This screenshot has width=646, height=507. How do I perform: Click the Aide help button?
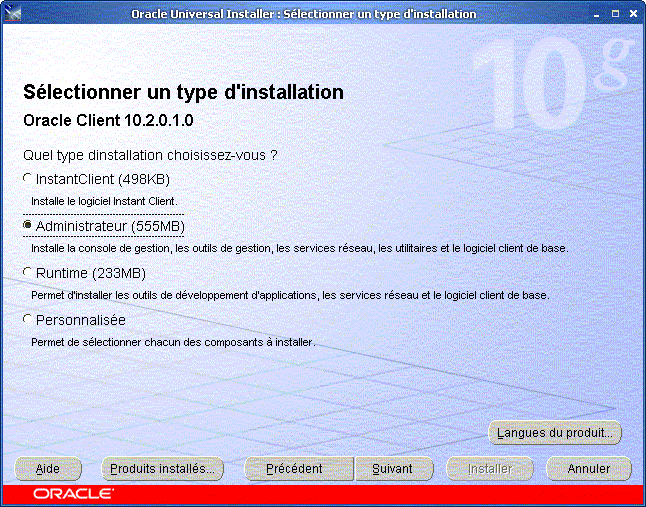click(48, 468)
